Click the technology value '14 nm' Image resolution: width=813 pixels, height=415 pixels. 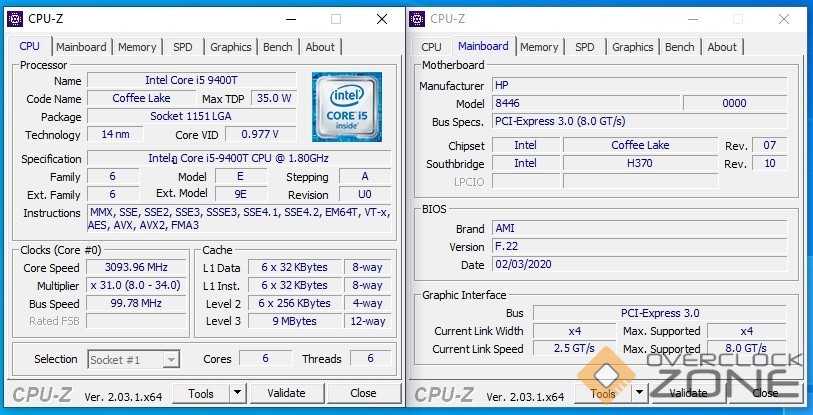coord(115,134)
